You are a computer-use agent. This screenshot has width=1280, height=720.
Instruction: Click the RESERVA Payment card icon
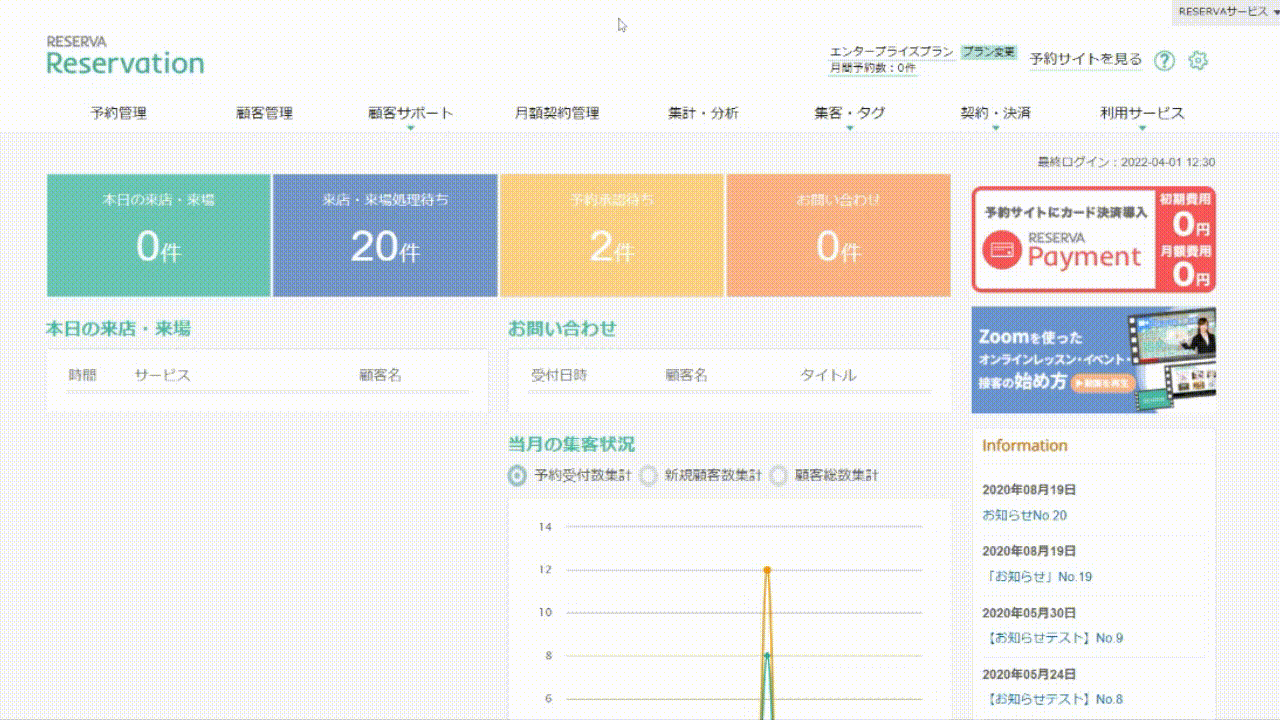[1001, 250]
